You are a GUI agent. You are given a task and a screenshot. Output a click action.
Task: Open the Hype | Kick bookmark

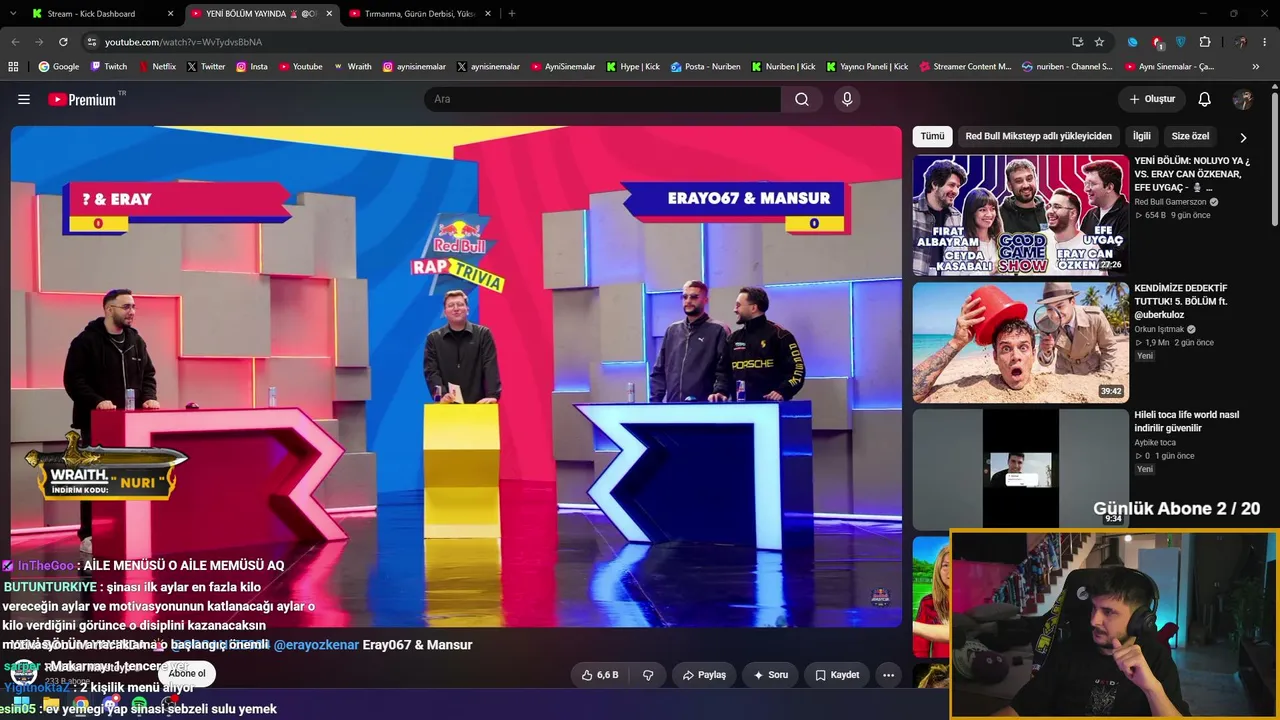[633, 66]
